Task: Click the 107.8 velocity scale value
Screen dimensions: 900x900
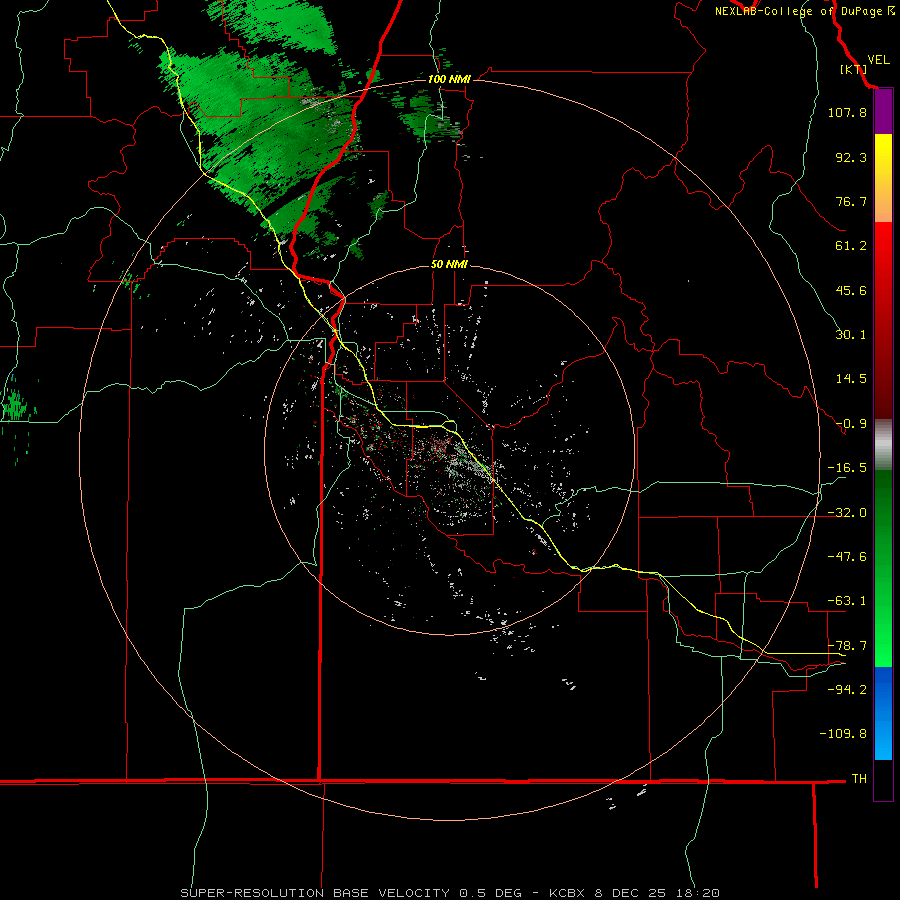Action: tap(847, 112)
